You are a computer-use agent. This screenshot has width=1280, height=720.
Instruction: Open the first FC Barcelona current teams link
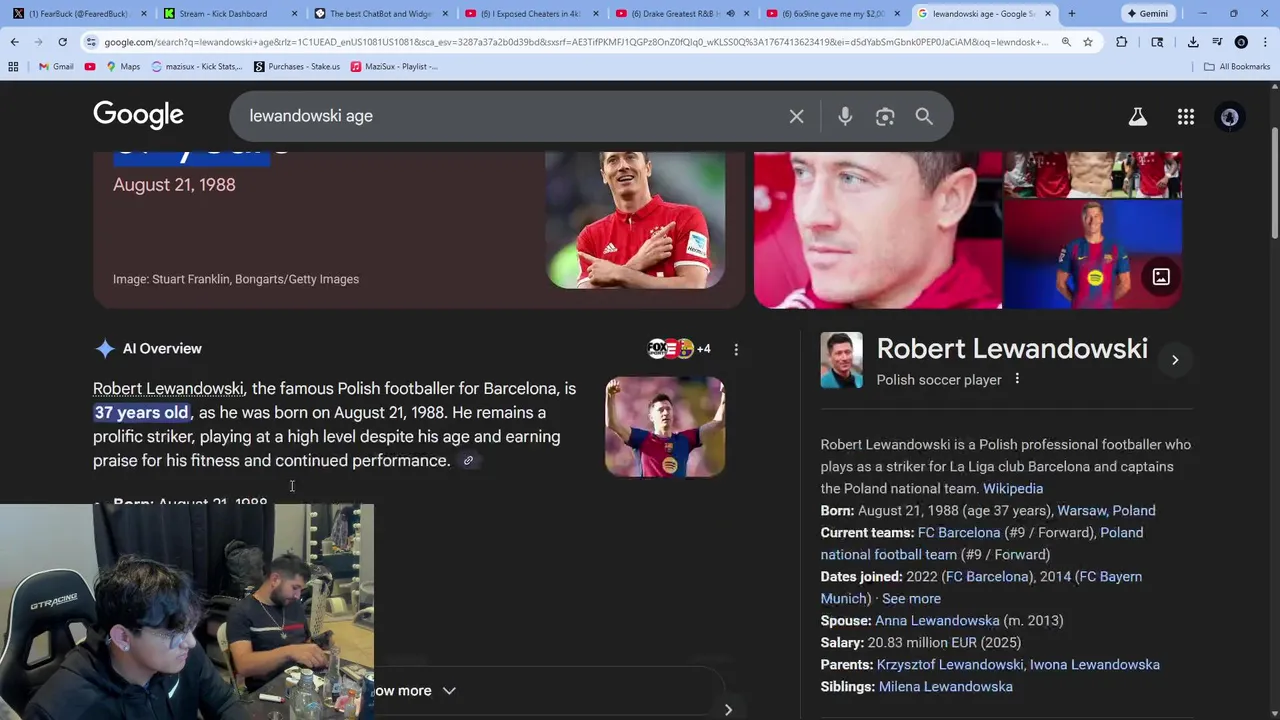[x=959, y=533]
